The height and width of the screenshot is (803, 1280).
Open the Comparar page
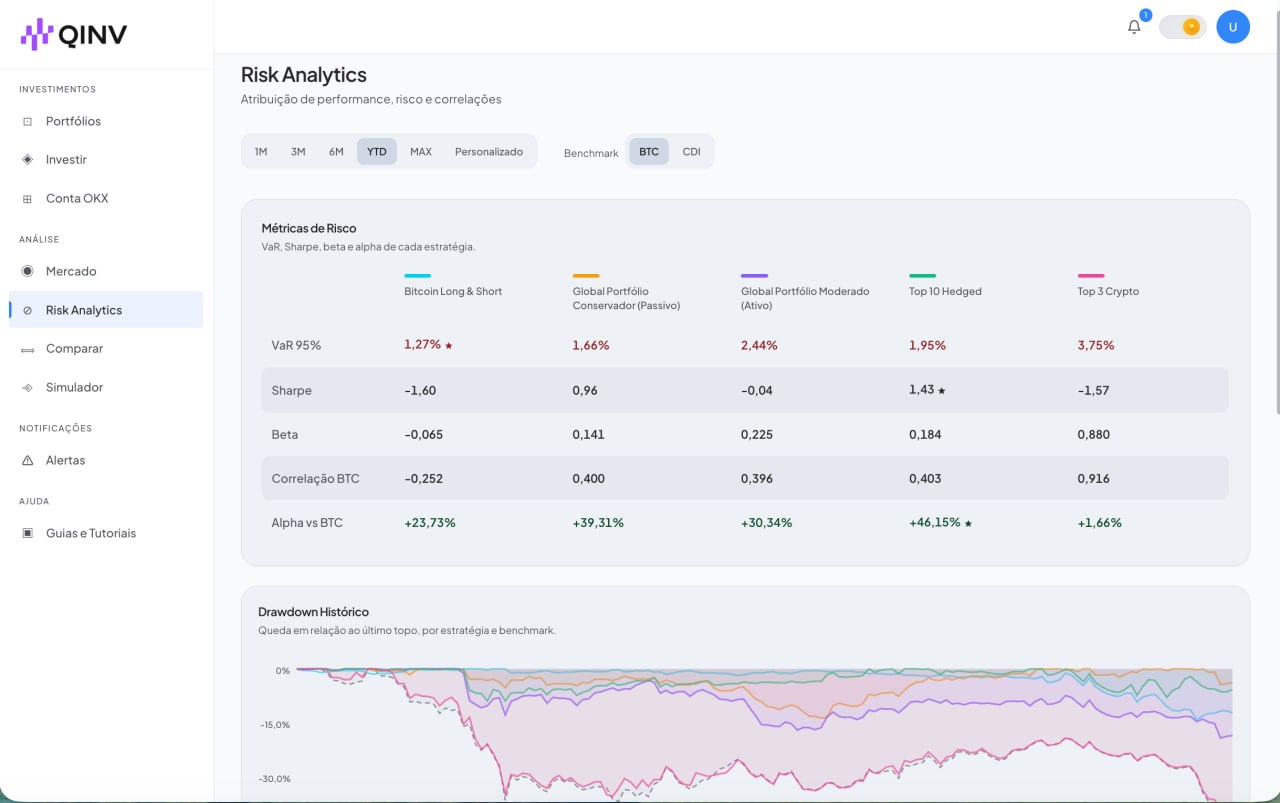[106, 348]
